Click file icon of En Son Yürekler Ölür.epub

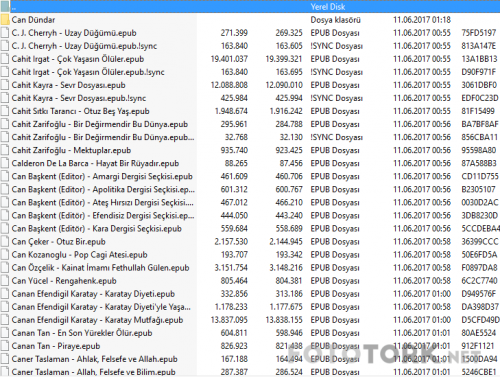[x=5, y=333]
